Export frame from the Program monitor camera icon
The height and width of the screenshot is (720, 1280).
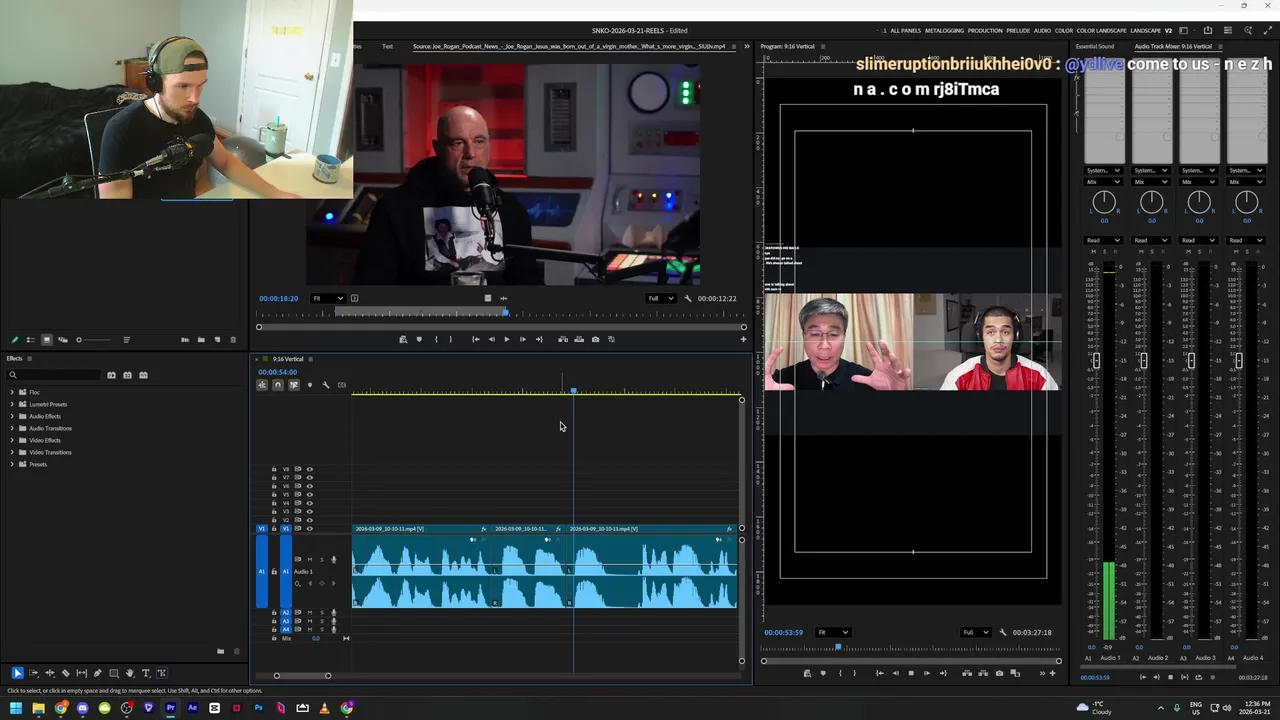click(x=999, y=673)
